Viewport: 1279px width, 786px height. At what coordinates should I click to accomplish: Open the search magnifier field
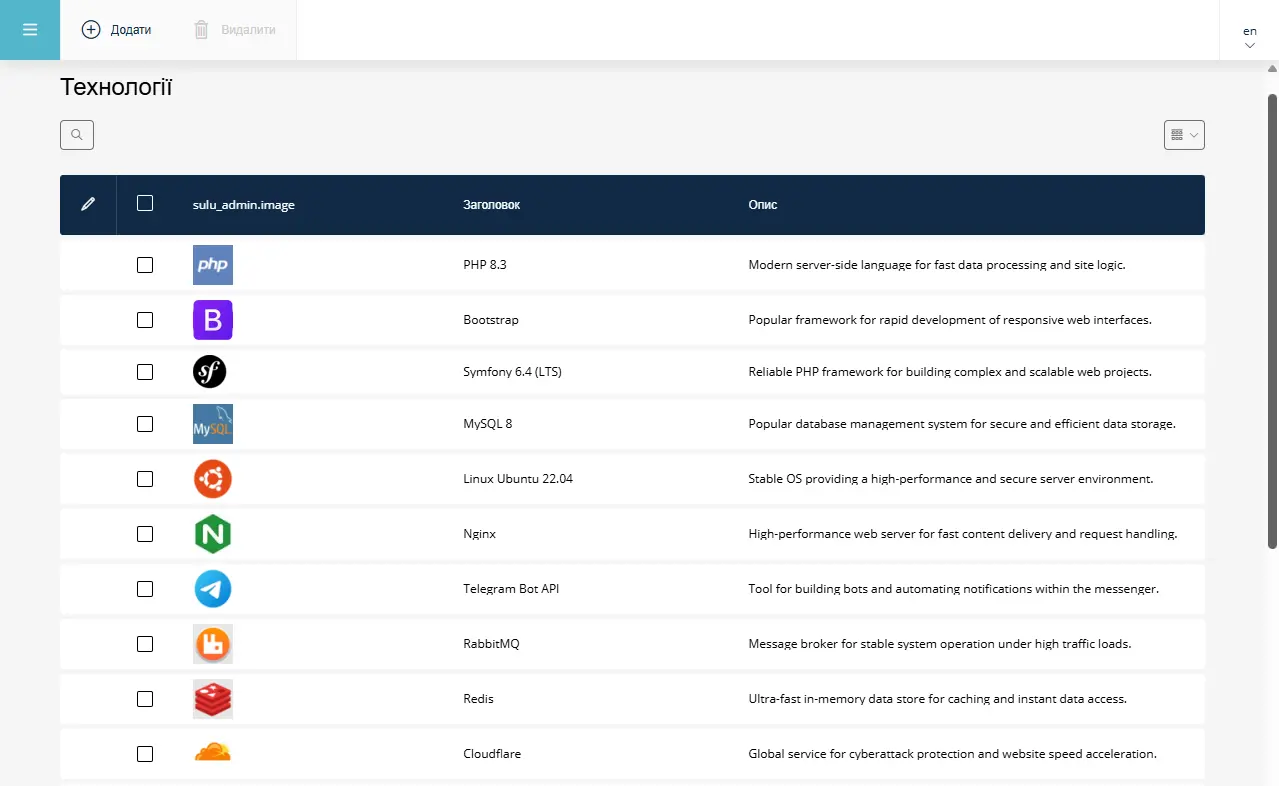(x=77, y=135)
